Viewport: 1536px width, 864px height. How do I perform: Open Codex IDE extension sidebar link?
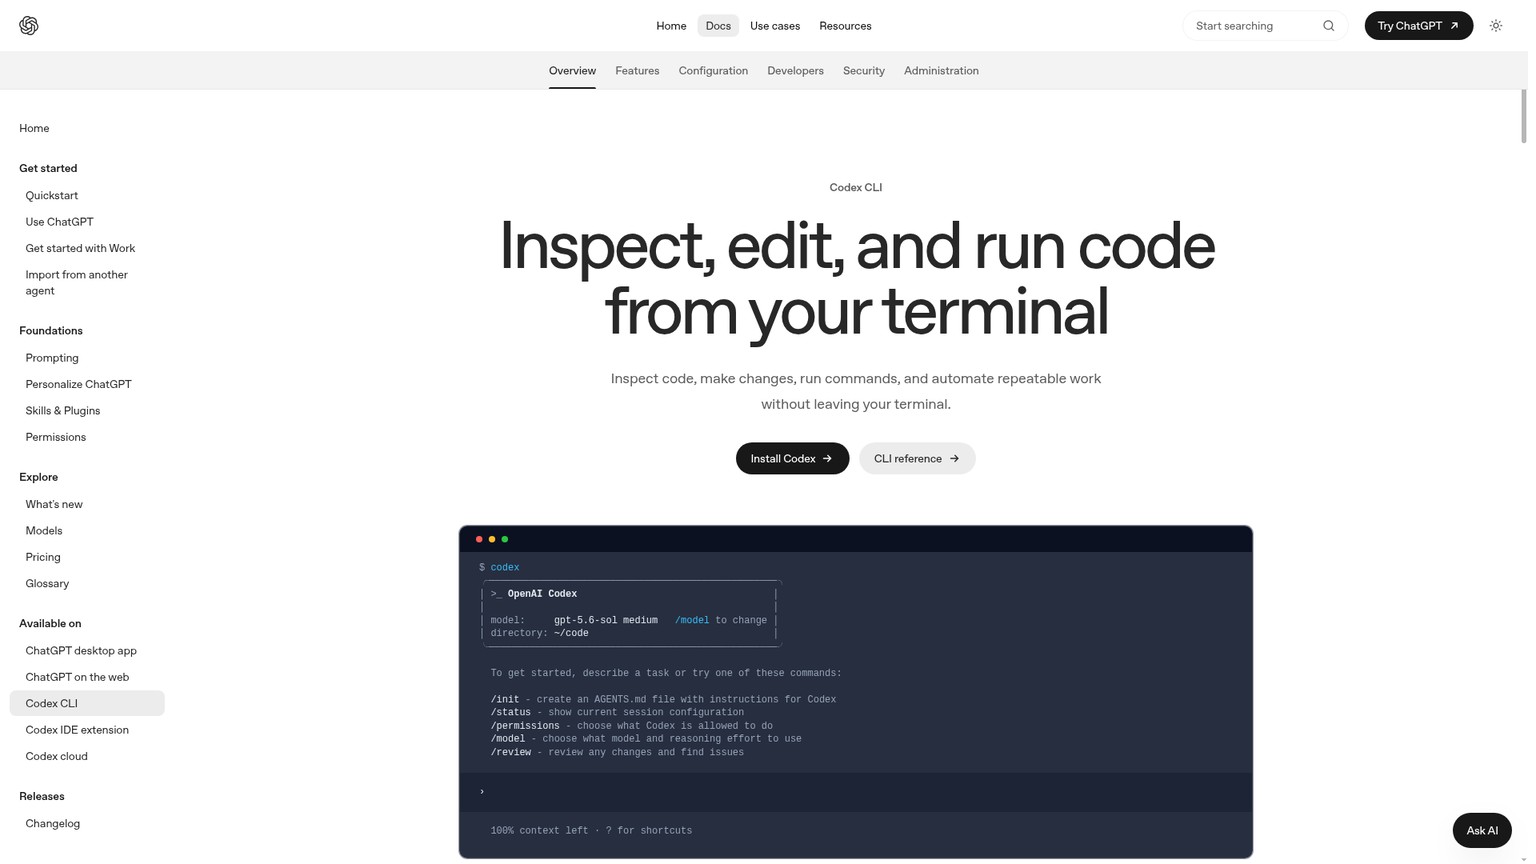(x=77, y=730)
